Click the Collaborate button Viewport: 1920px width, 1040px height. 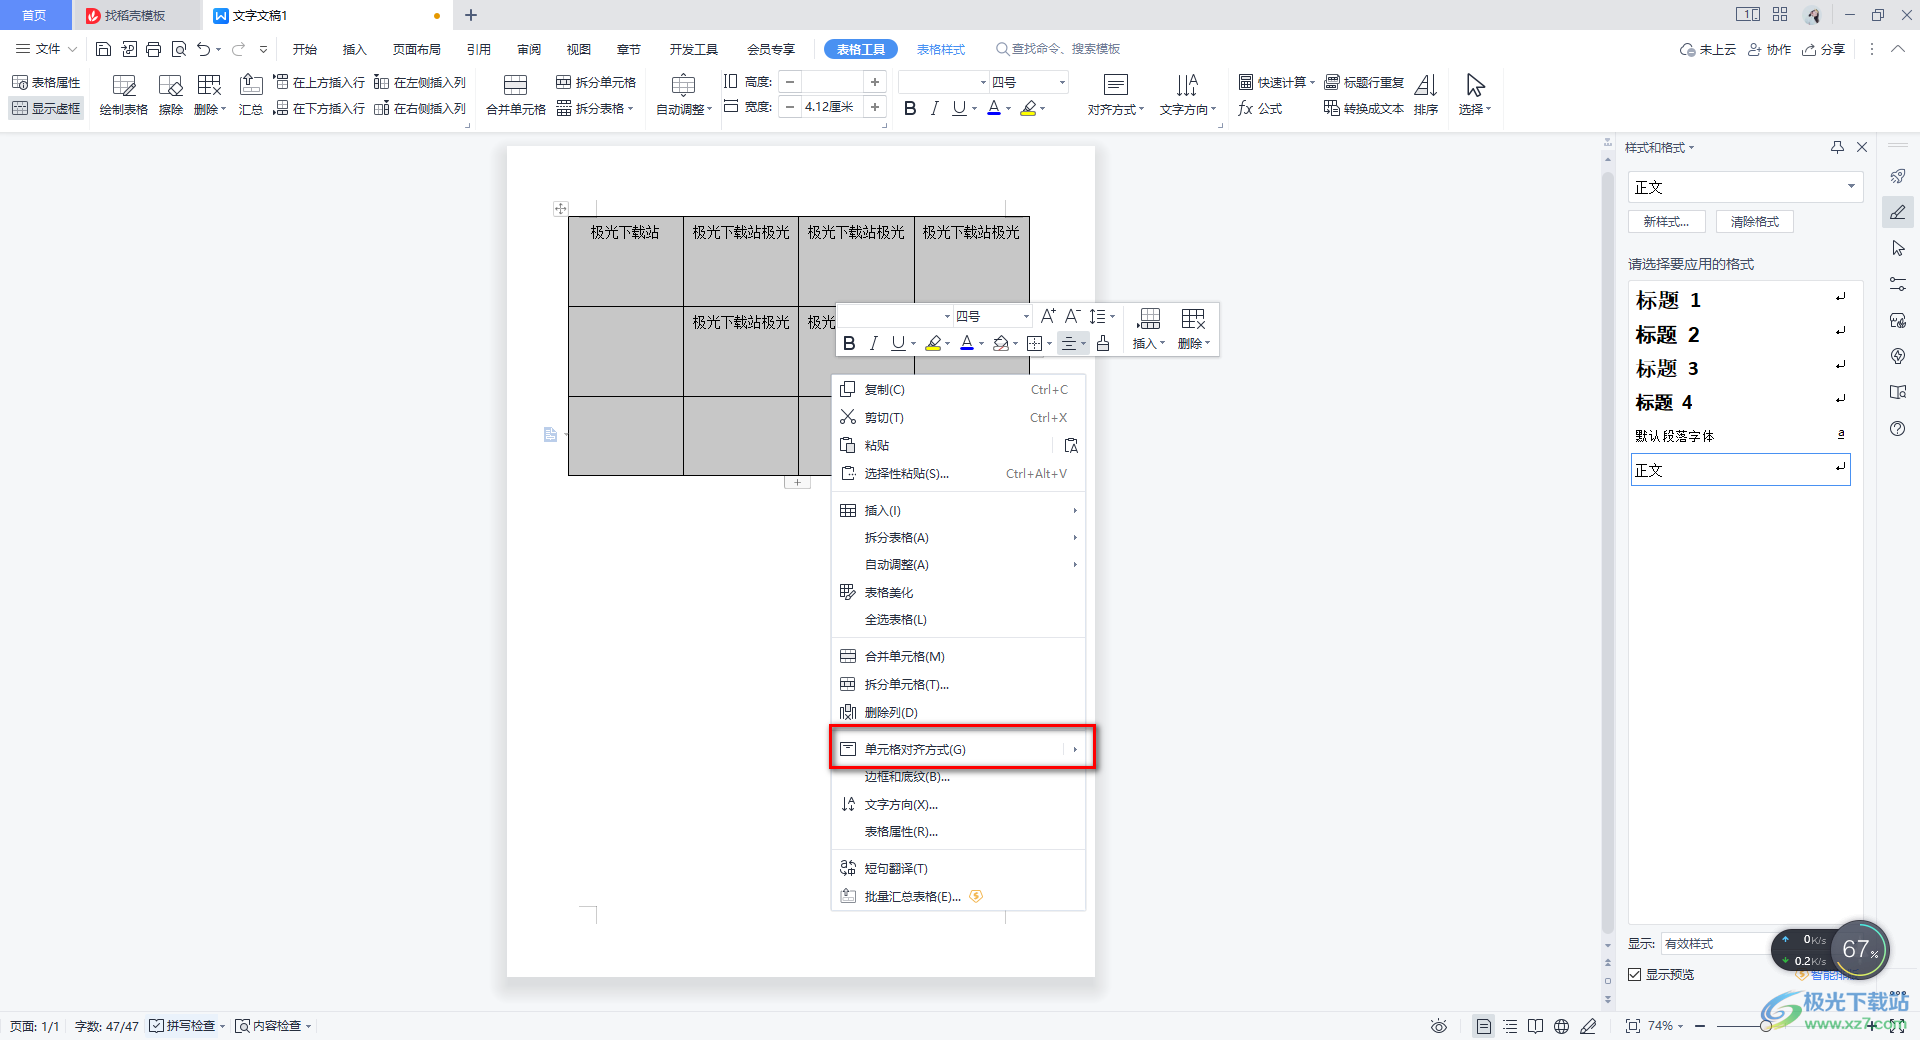tap(1770, 49)
